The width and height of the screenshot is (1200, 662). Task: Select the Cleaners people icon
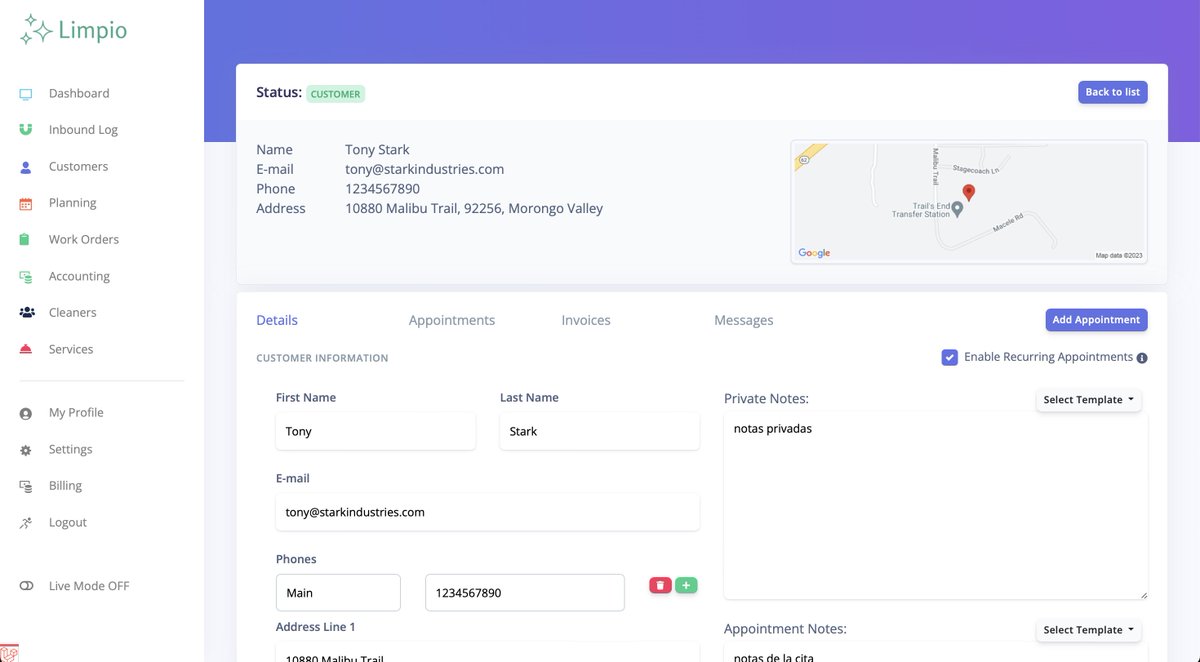25,312
